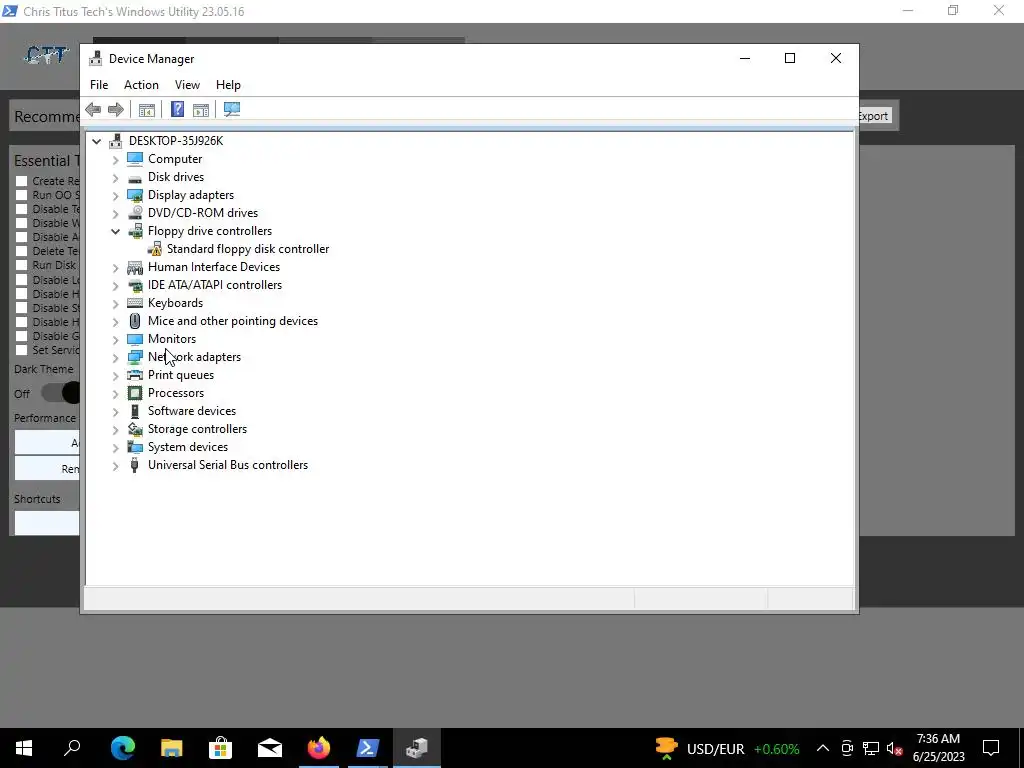Image resolution: width=1024 pixels, height=768 pixels.
Task: Click the Action Pane toolbar icon
Action: click(x=200, y=110)
